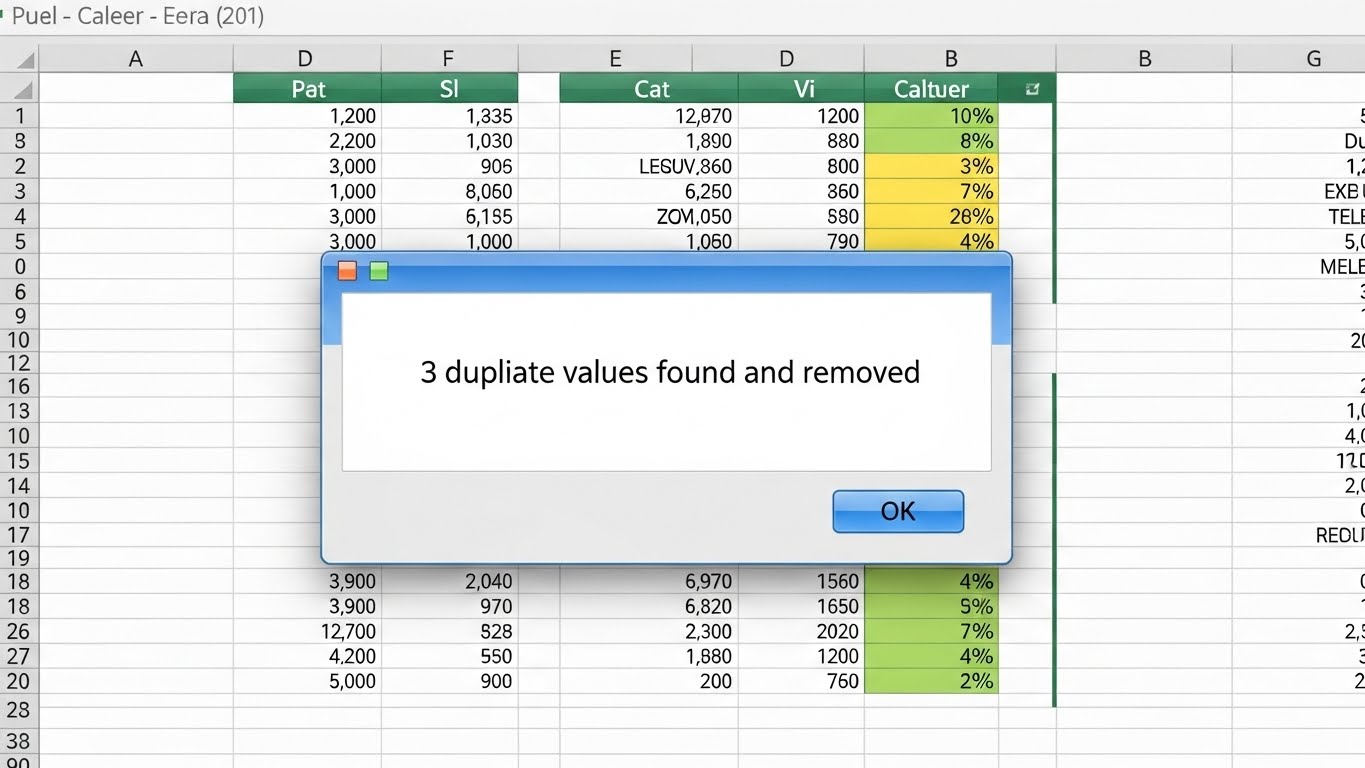
Task: Select column E header
Action: pyautogui.click(x=615, y=59)
